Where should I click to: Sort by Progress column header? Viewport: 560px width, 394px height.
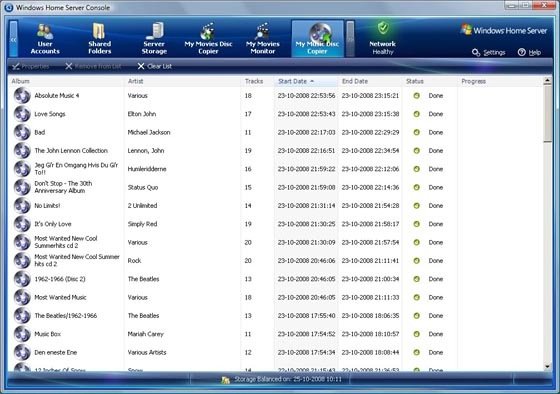[500, 81]
